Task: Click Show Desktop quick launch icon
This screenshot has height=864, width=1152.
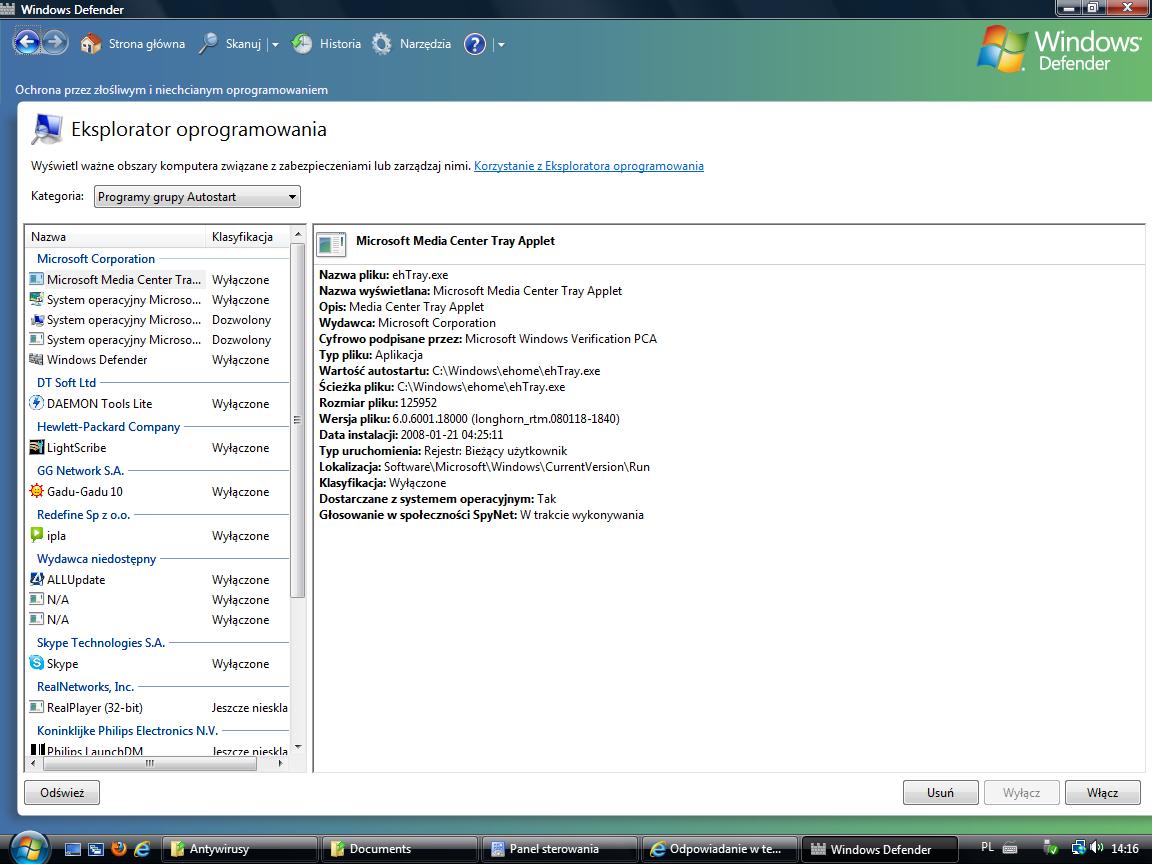Action: coord(73,849)
